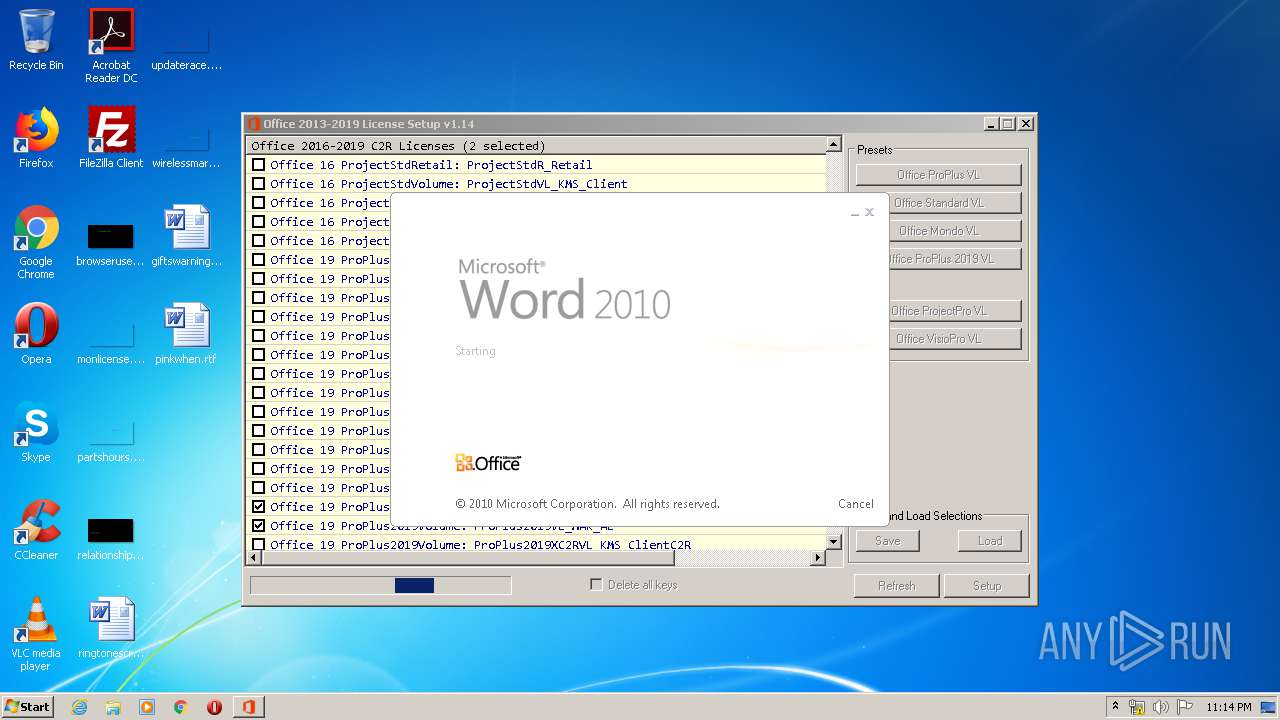Close the Word 2010 splash screen

click(x=869, y=212)
